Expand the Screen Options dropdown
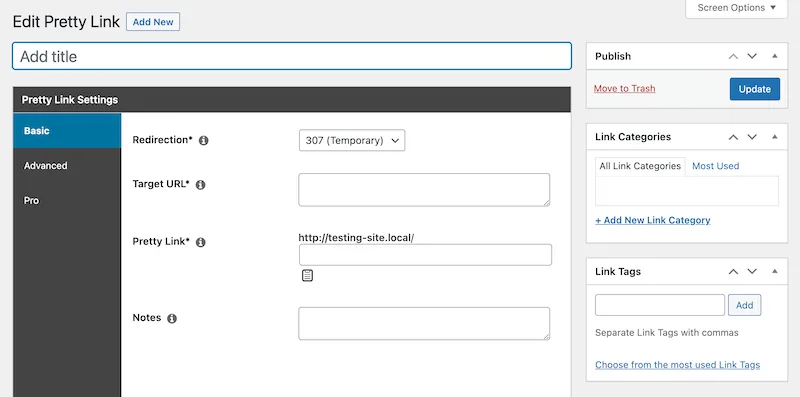The width and height of the screenshot is (800, 397). coord(737,8)
